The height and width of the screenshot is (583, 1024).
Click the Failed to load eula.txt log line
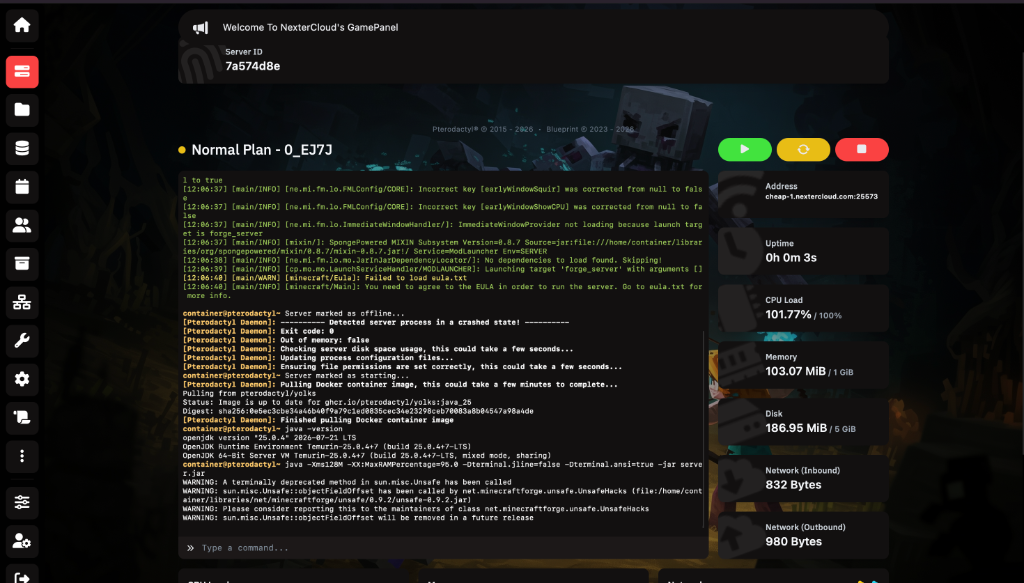point(325,277)
